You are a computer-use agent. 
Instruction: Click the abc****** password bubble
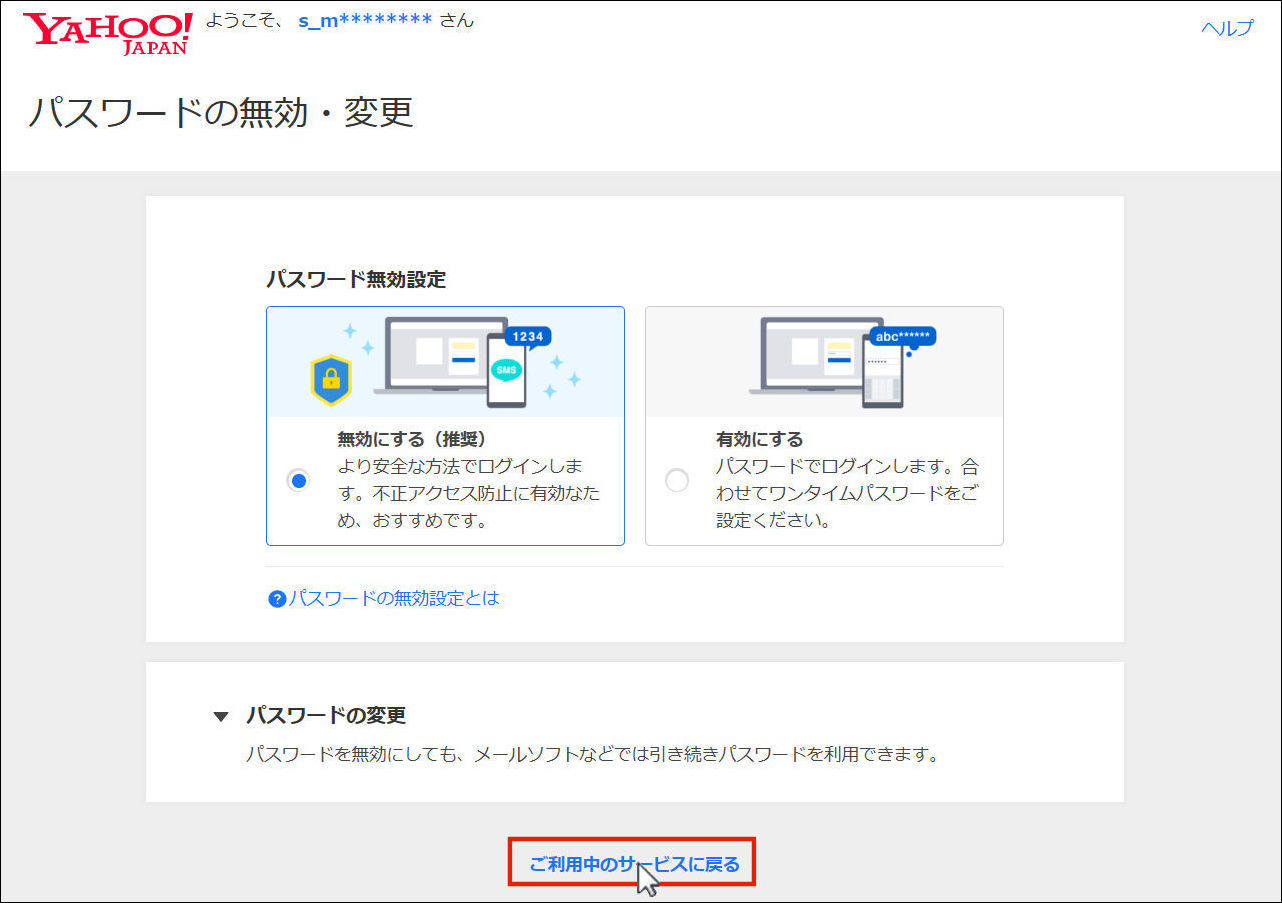point(902,336)
